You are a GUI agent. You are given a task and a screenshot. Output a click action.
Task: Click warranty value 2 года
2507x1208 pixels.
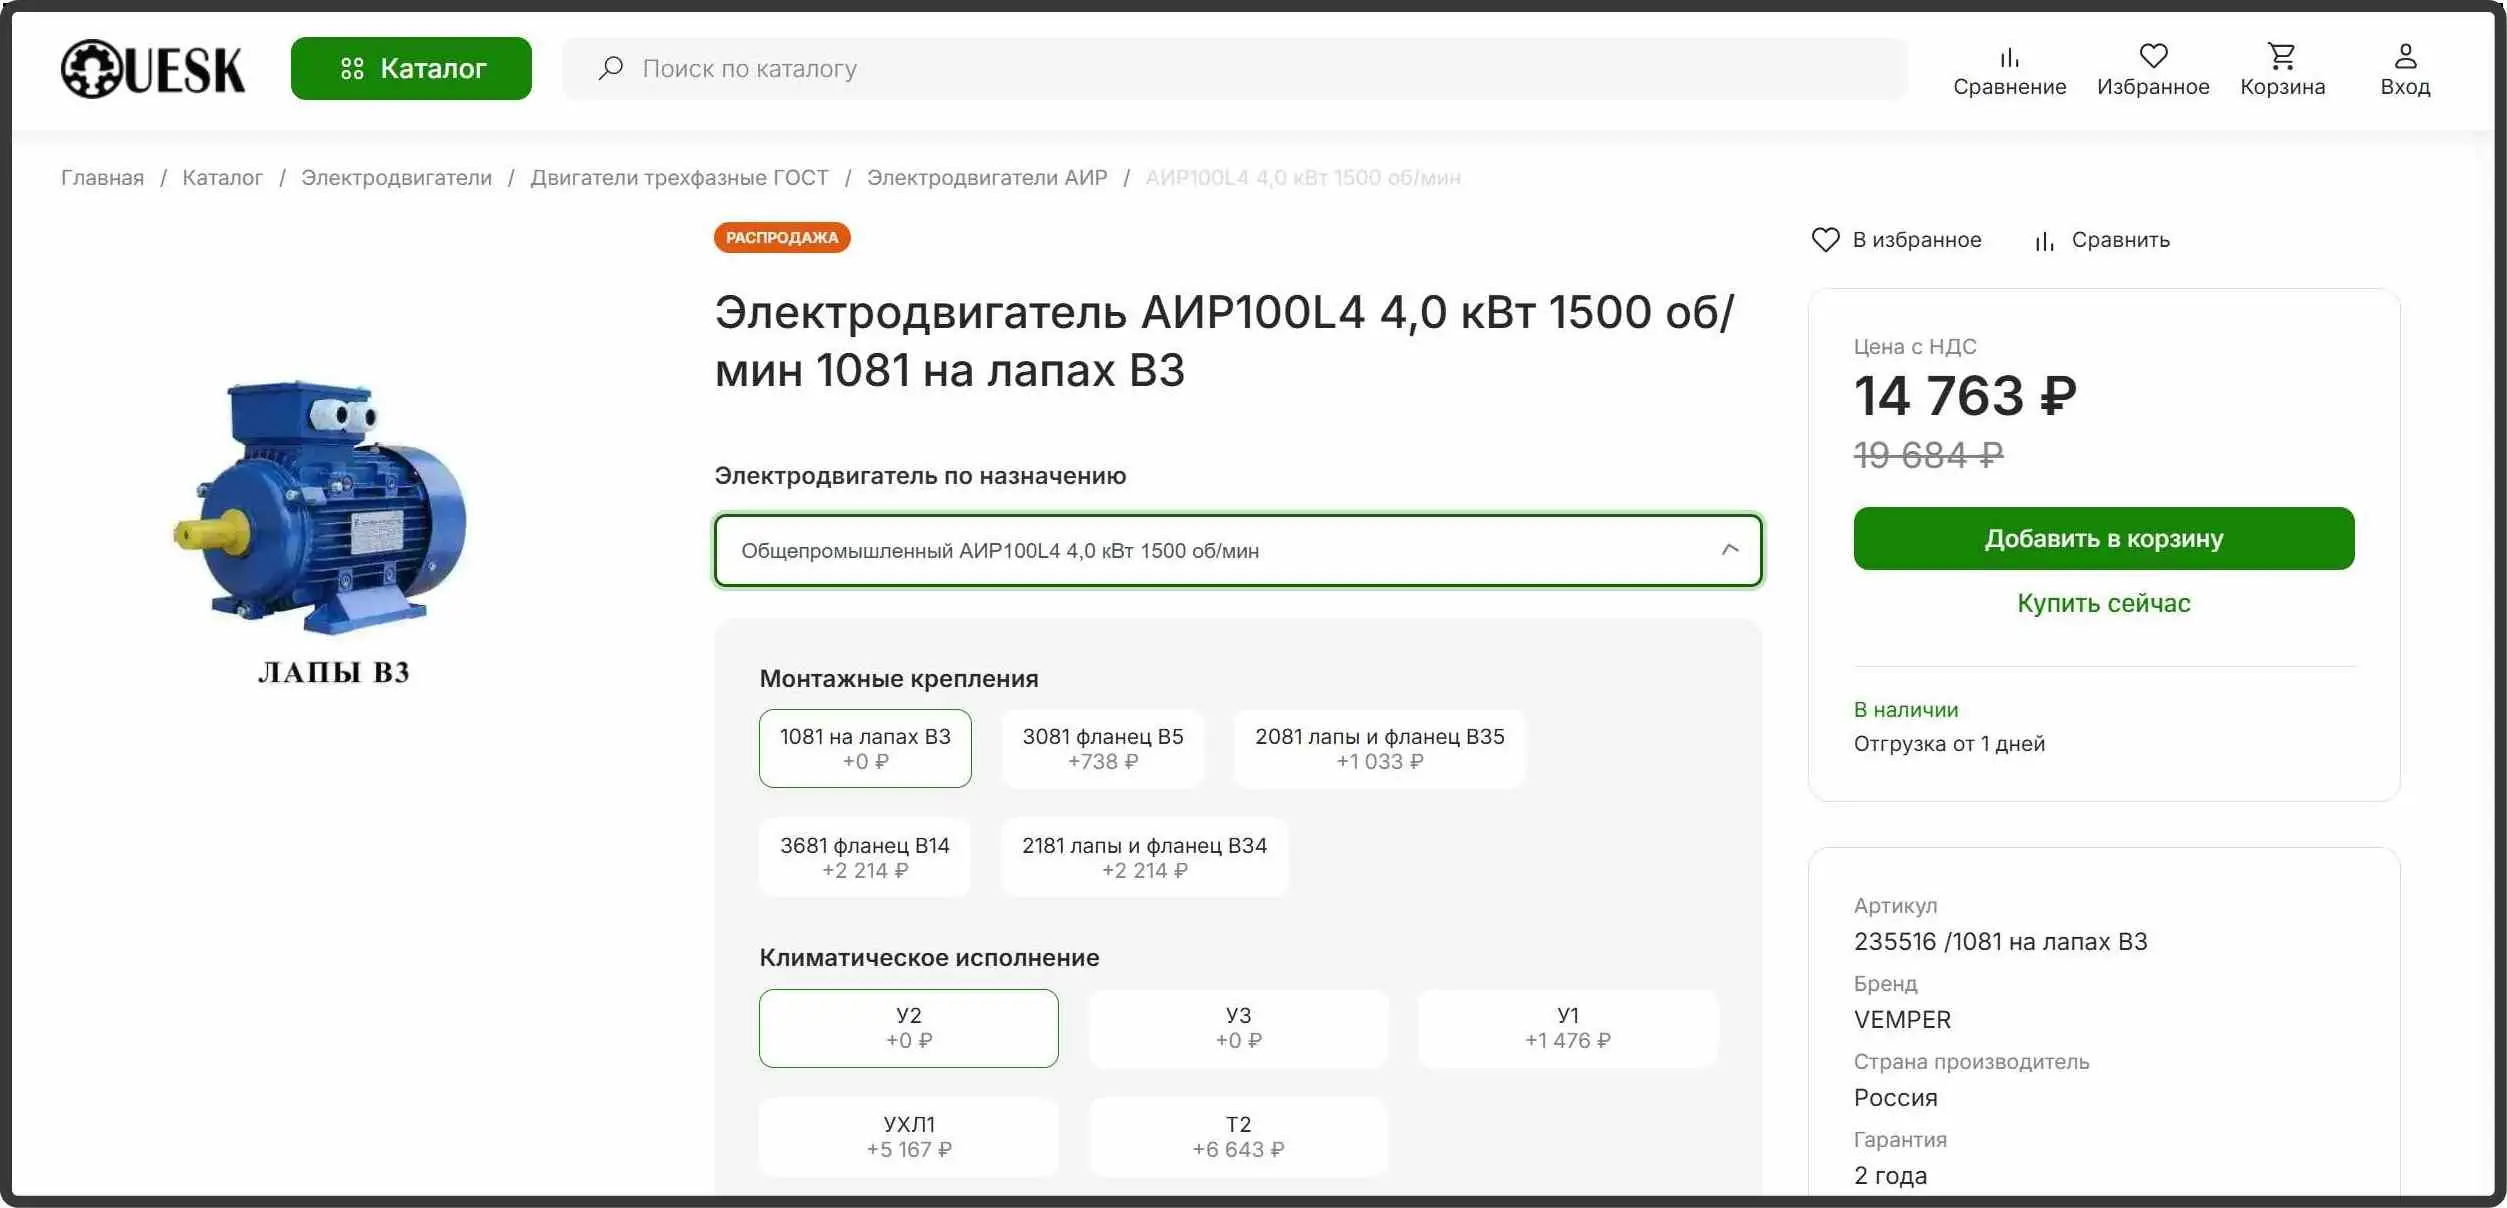1890,1176
